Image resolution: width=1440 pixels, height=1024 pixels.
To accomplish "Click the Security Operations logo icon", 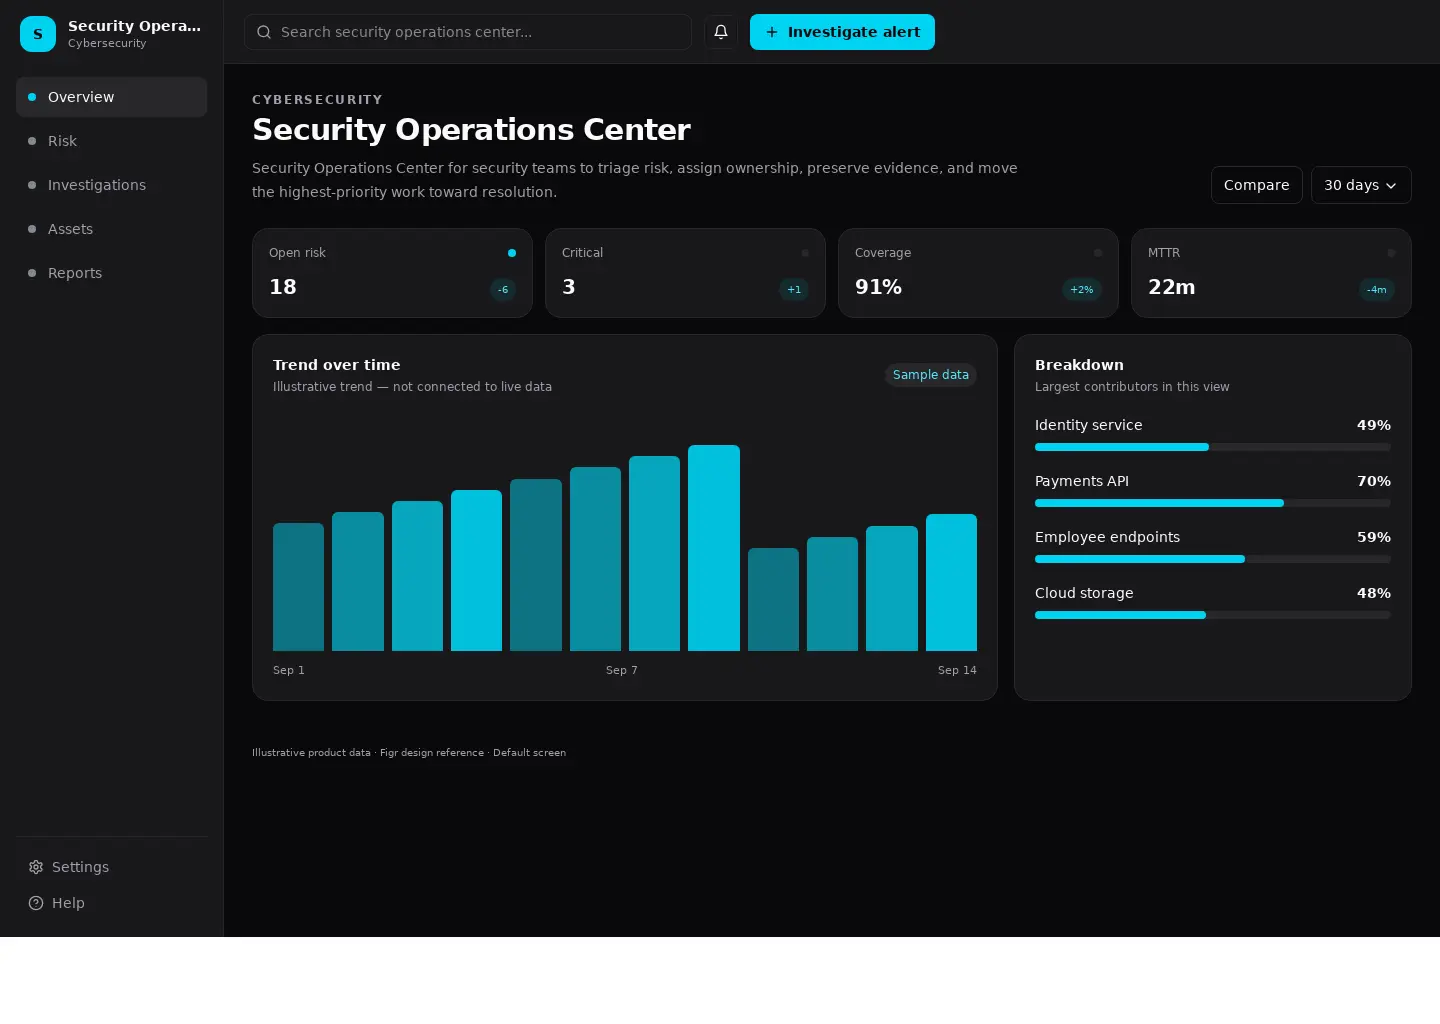I will coord(38,34).
